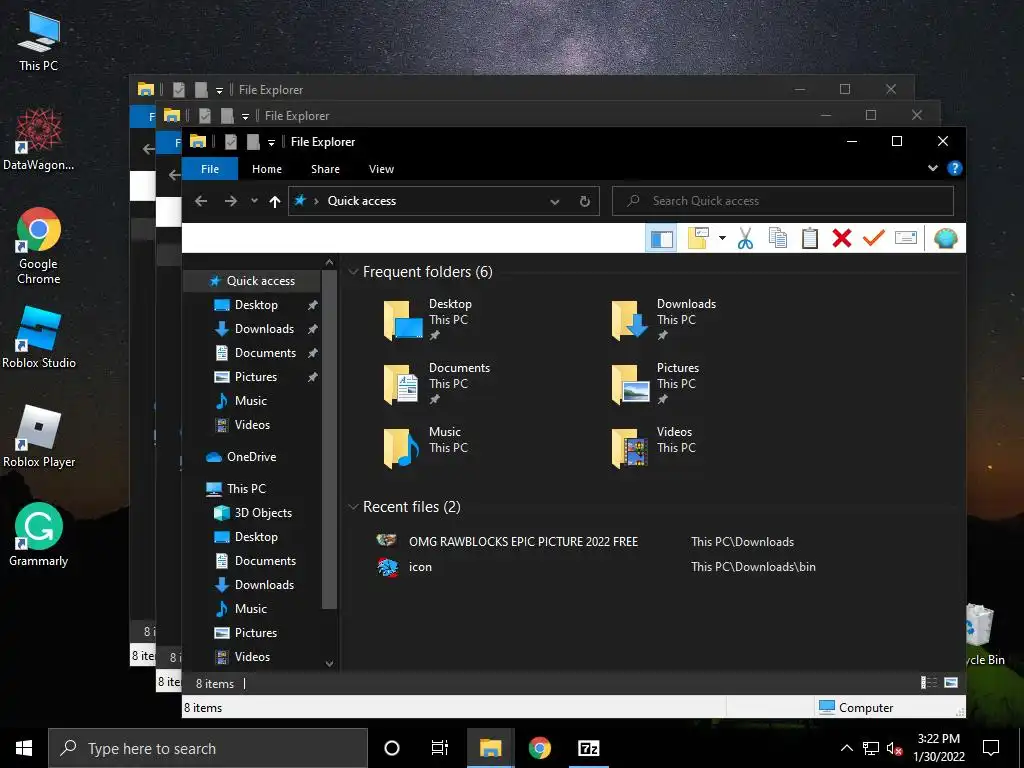Select the recent file named icon

coord(420,568)
